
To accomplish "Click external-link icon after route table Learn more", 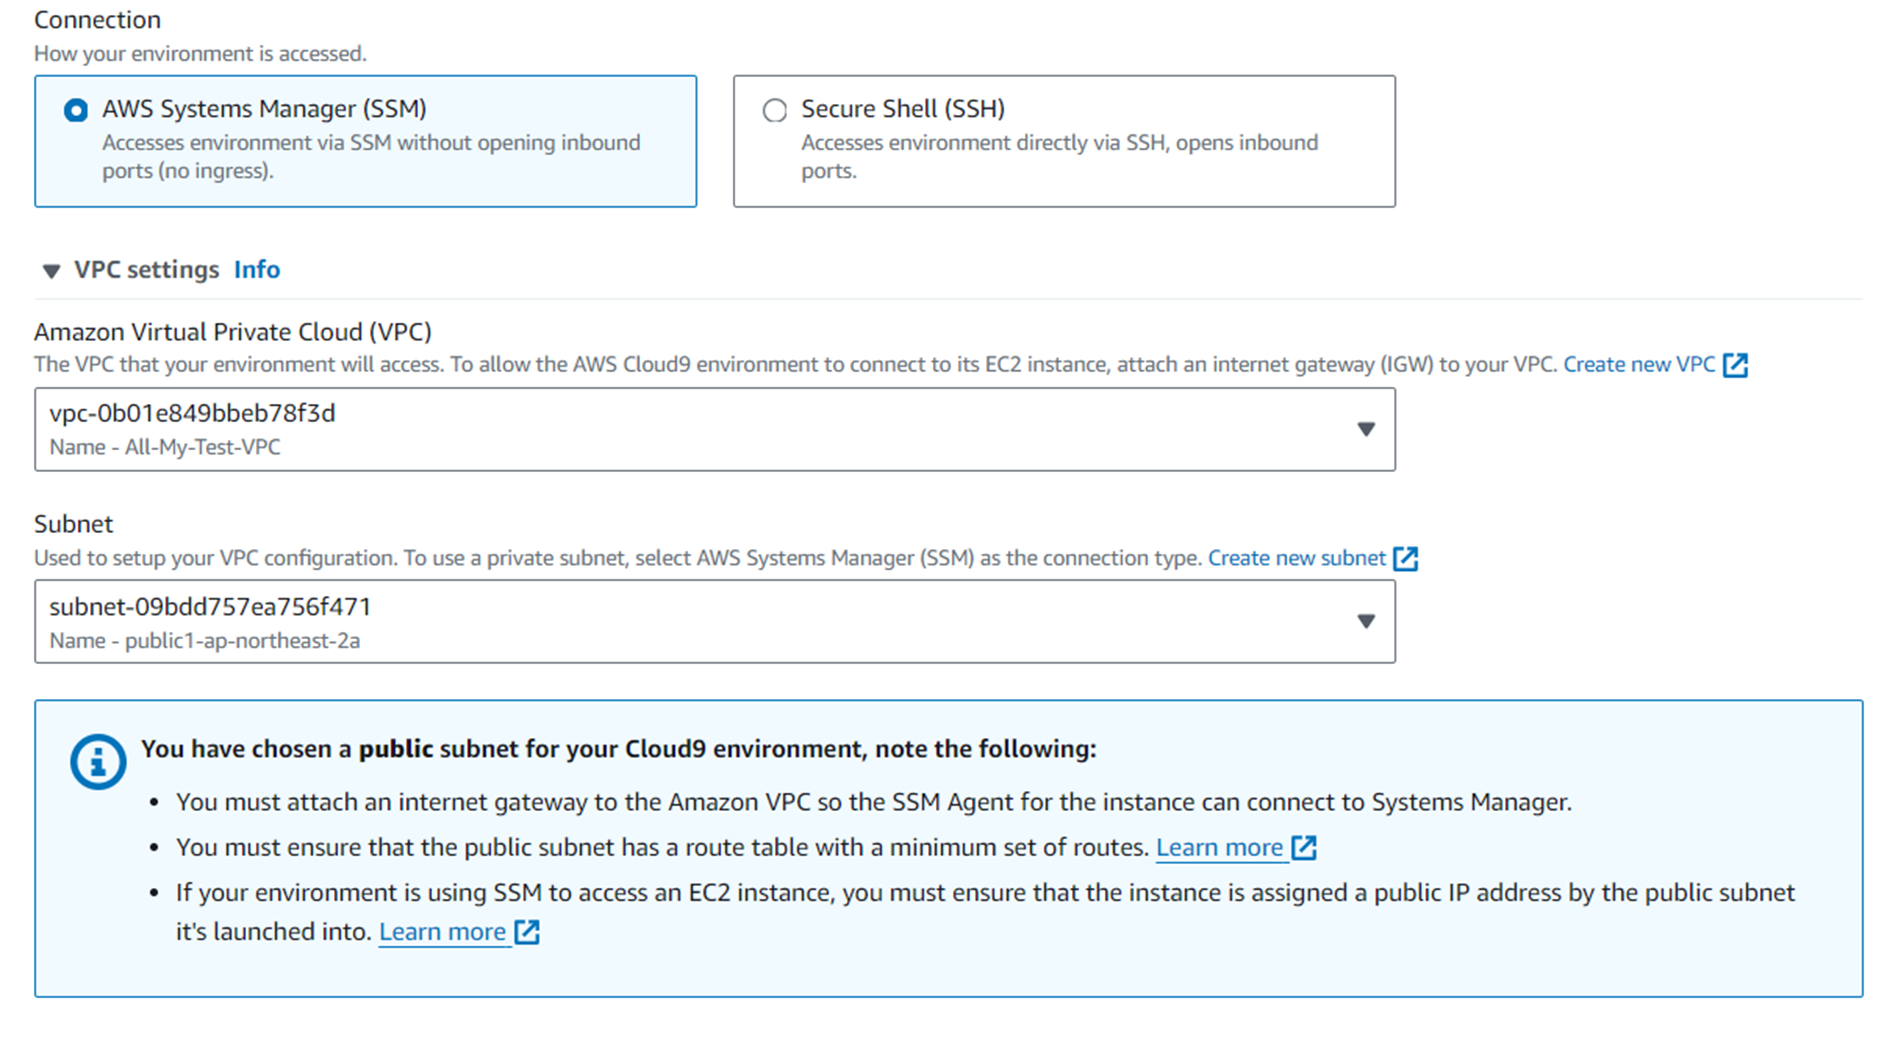I will pos(1304,848).
